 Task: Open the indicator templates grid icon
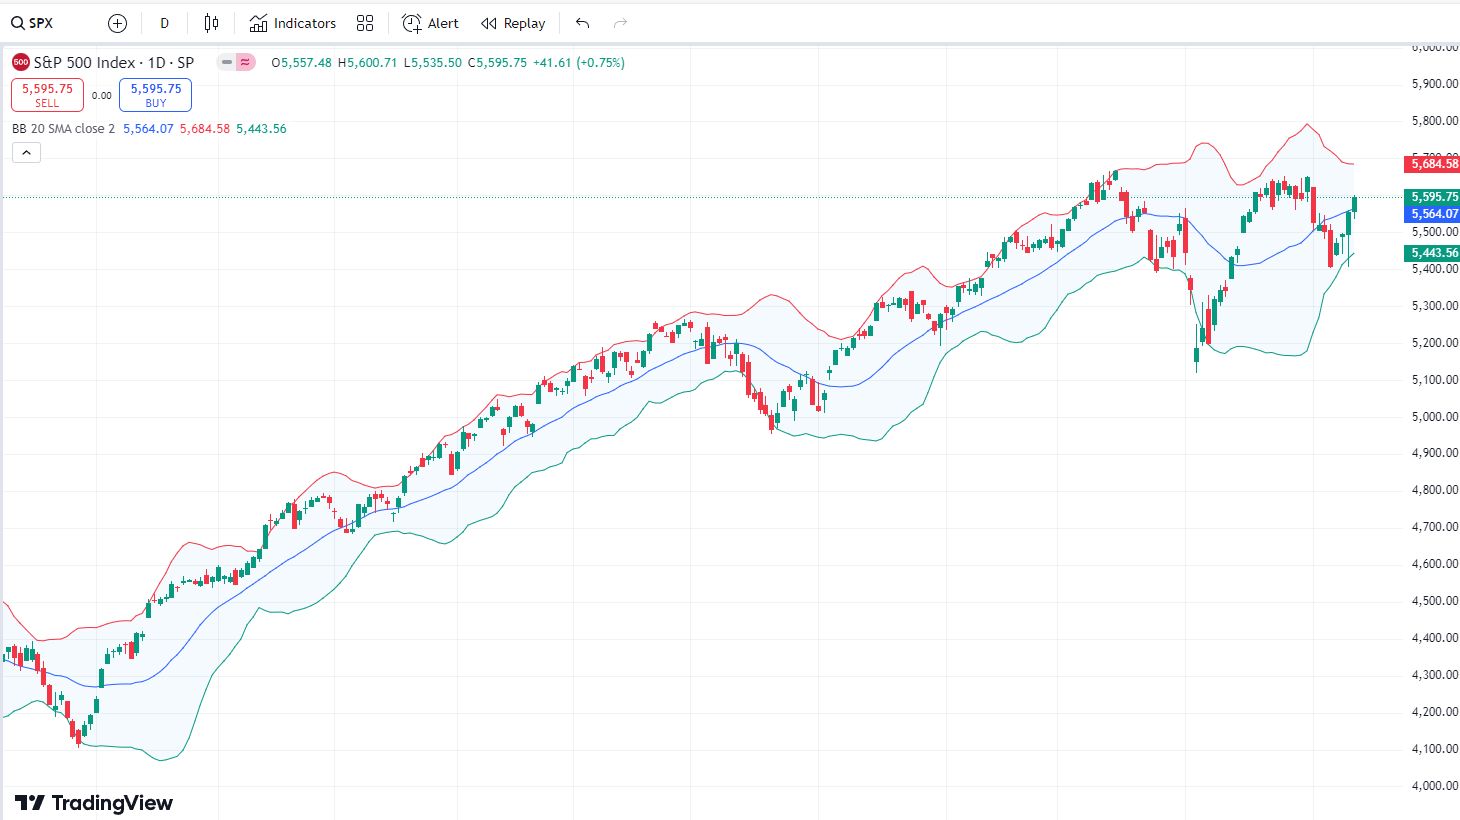[x=365, y=23]
